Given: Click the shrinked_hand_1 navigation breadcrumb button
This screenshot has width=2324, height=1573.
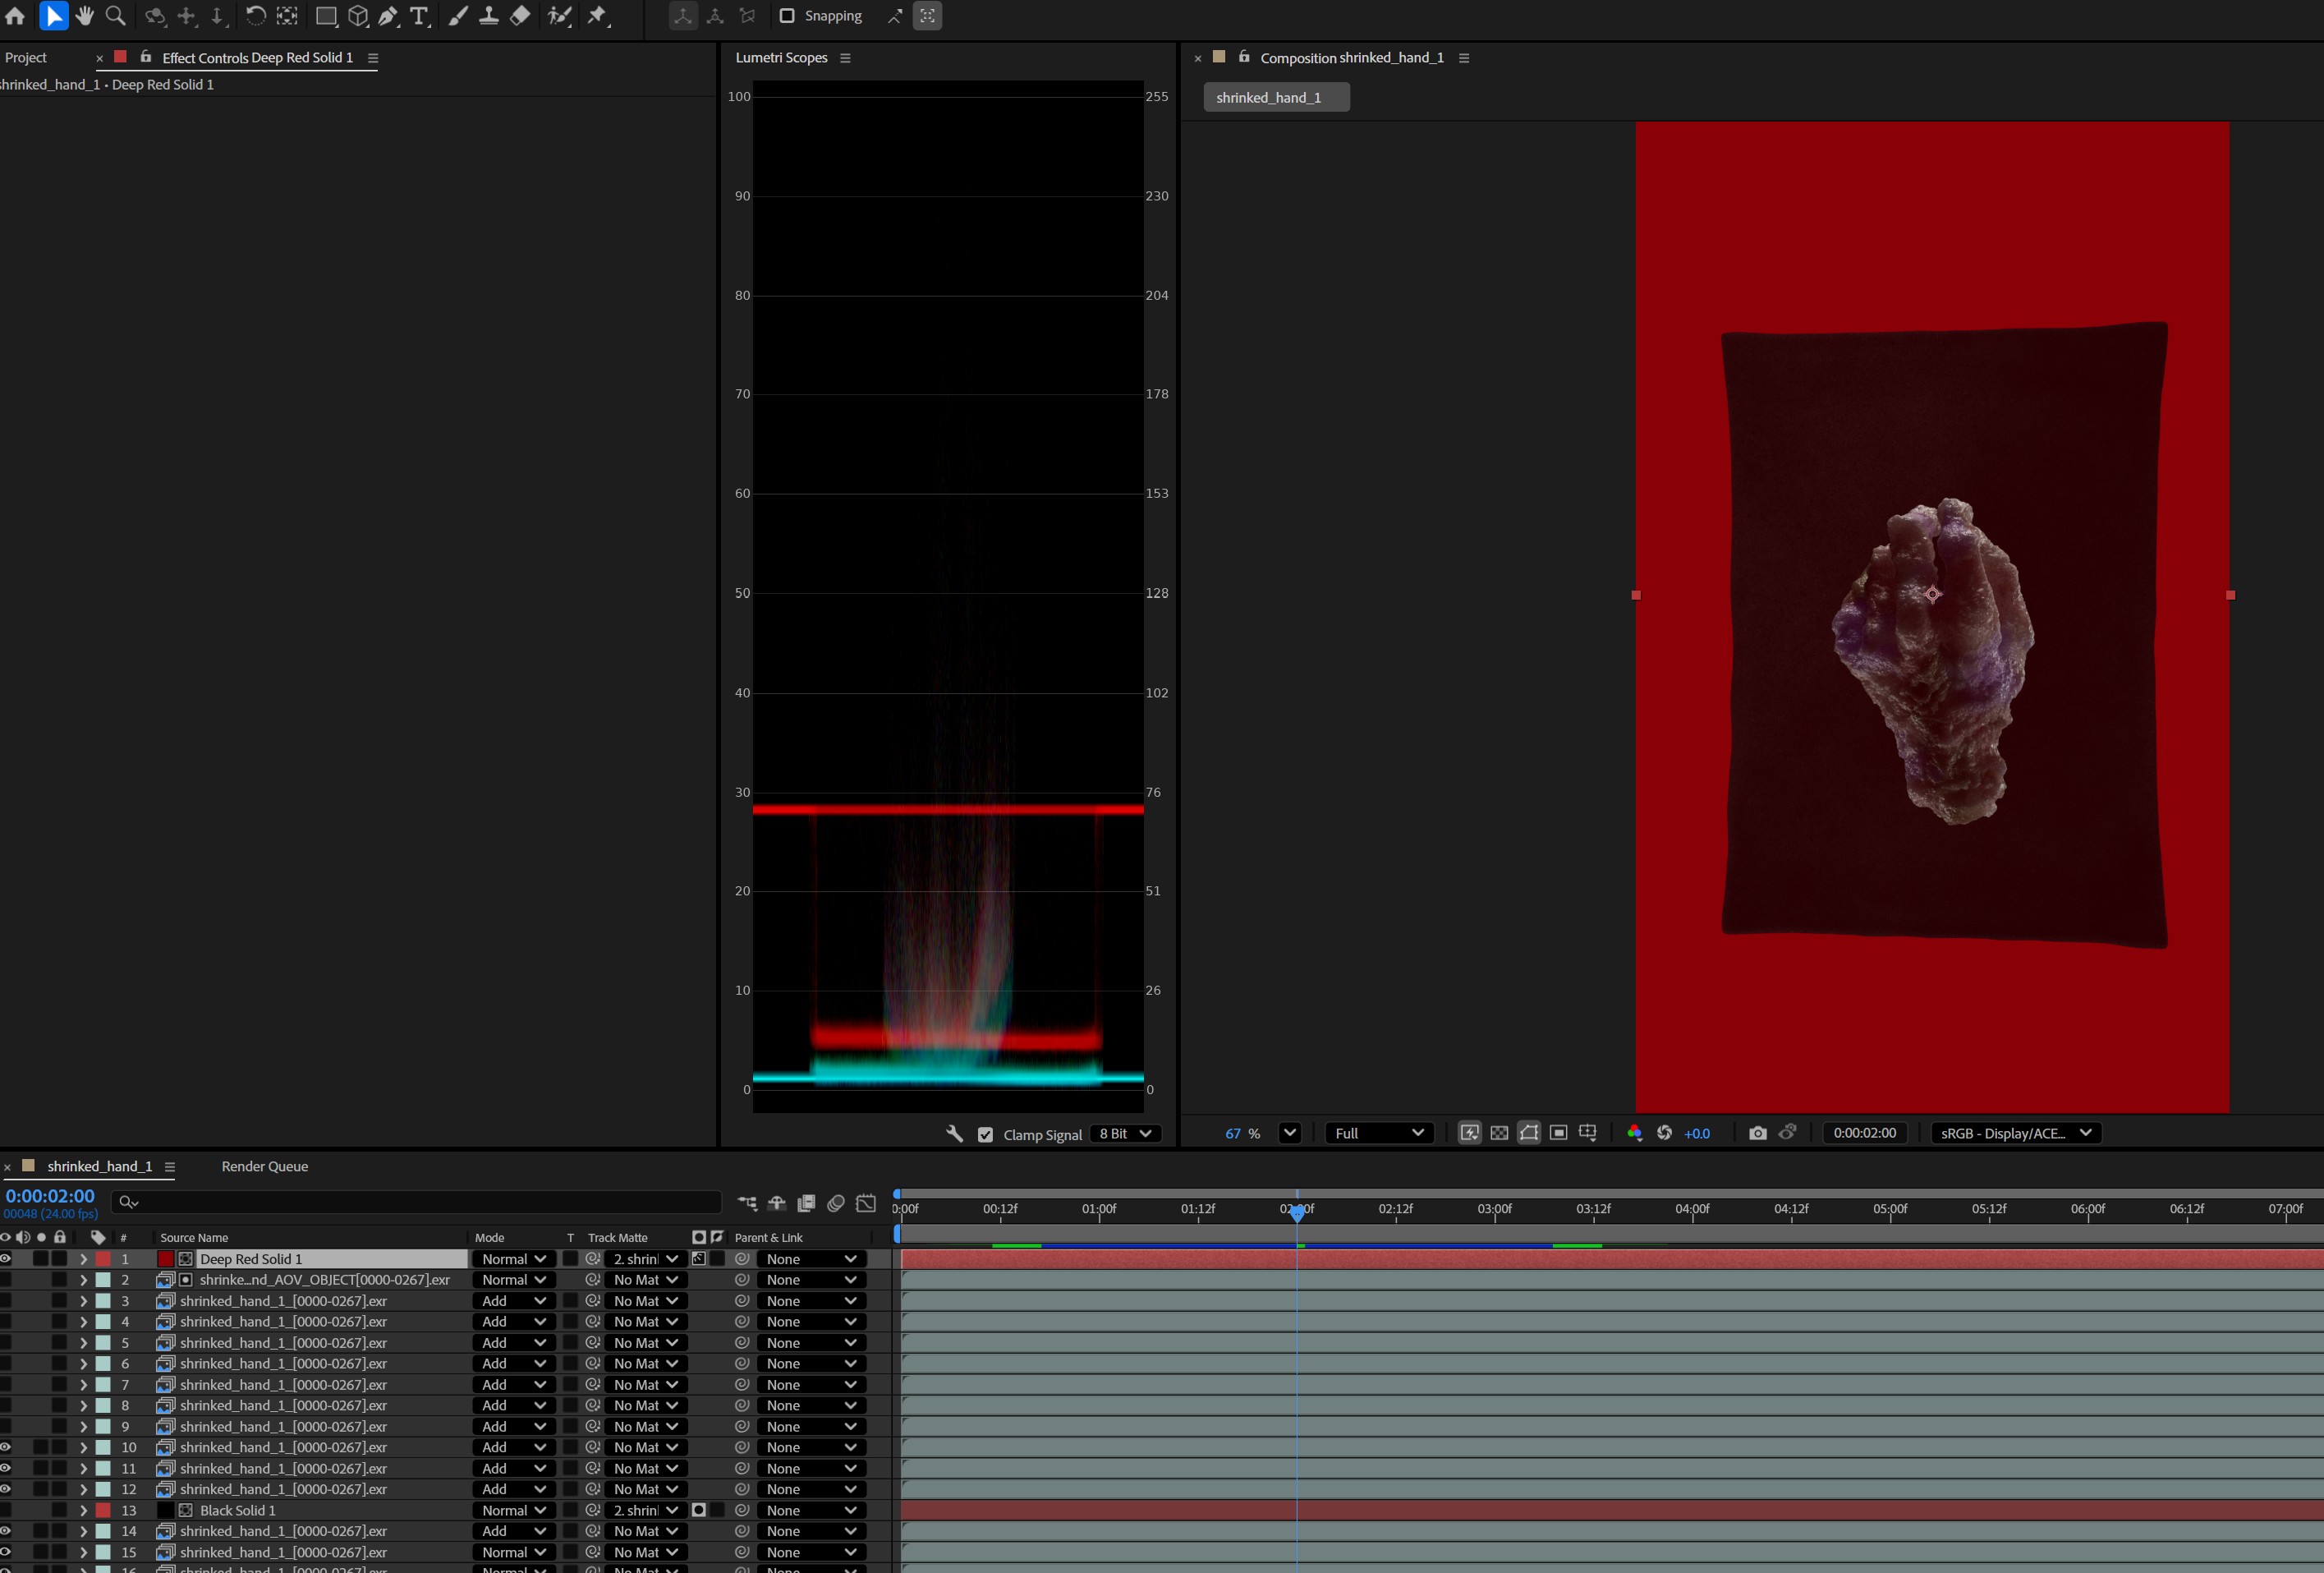Looking at the screenshot, I should tap(1276, 97).
